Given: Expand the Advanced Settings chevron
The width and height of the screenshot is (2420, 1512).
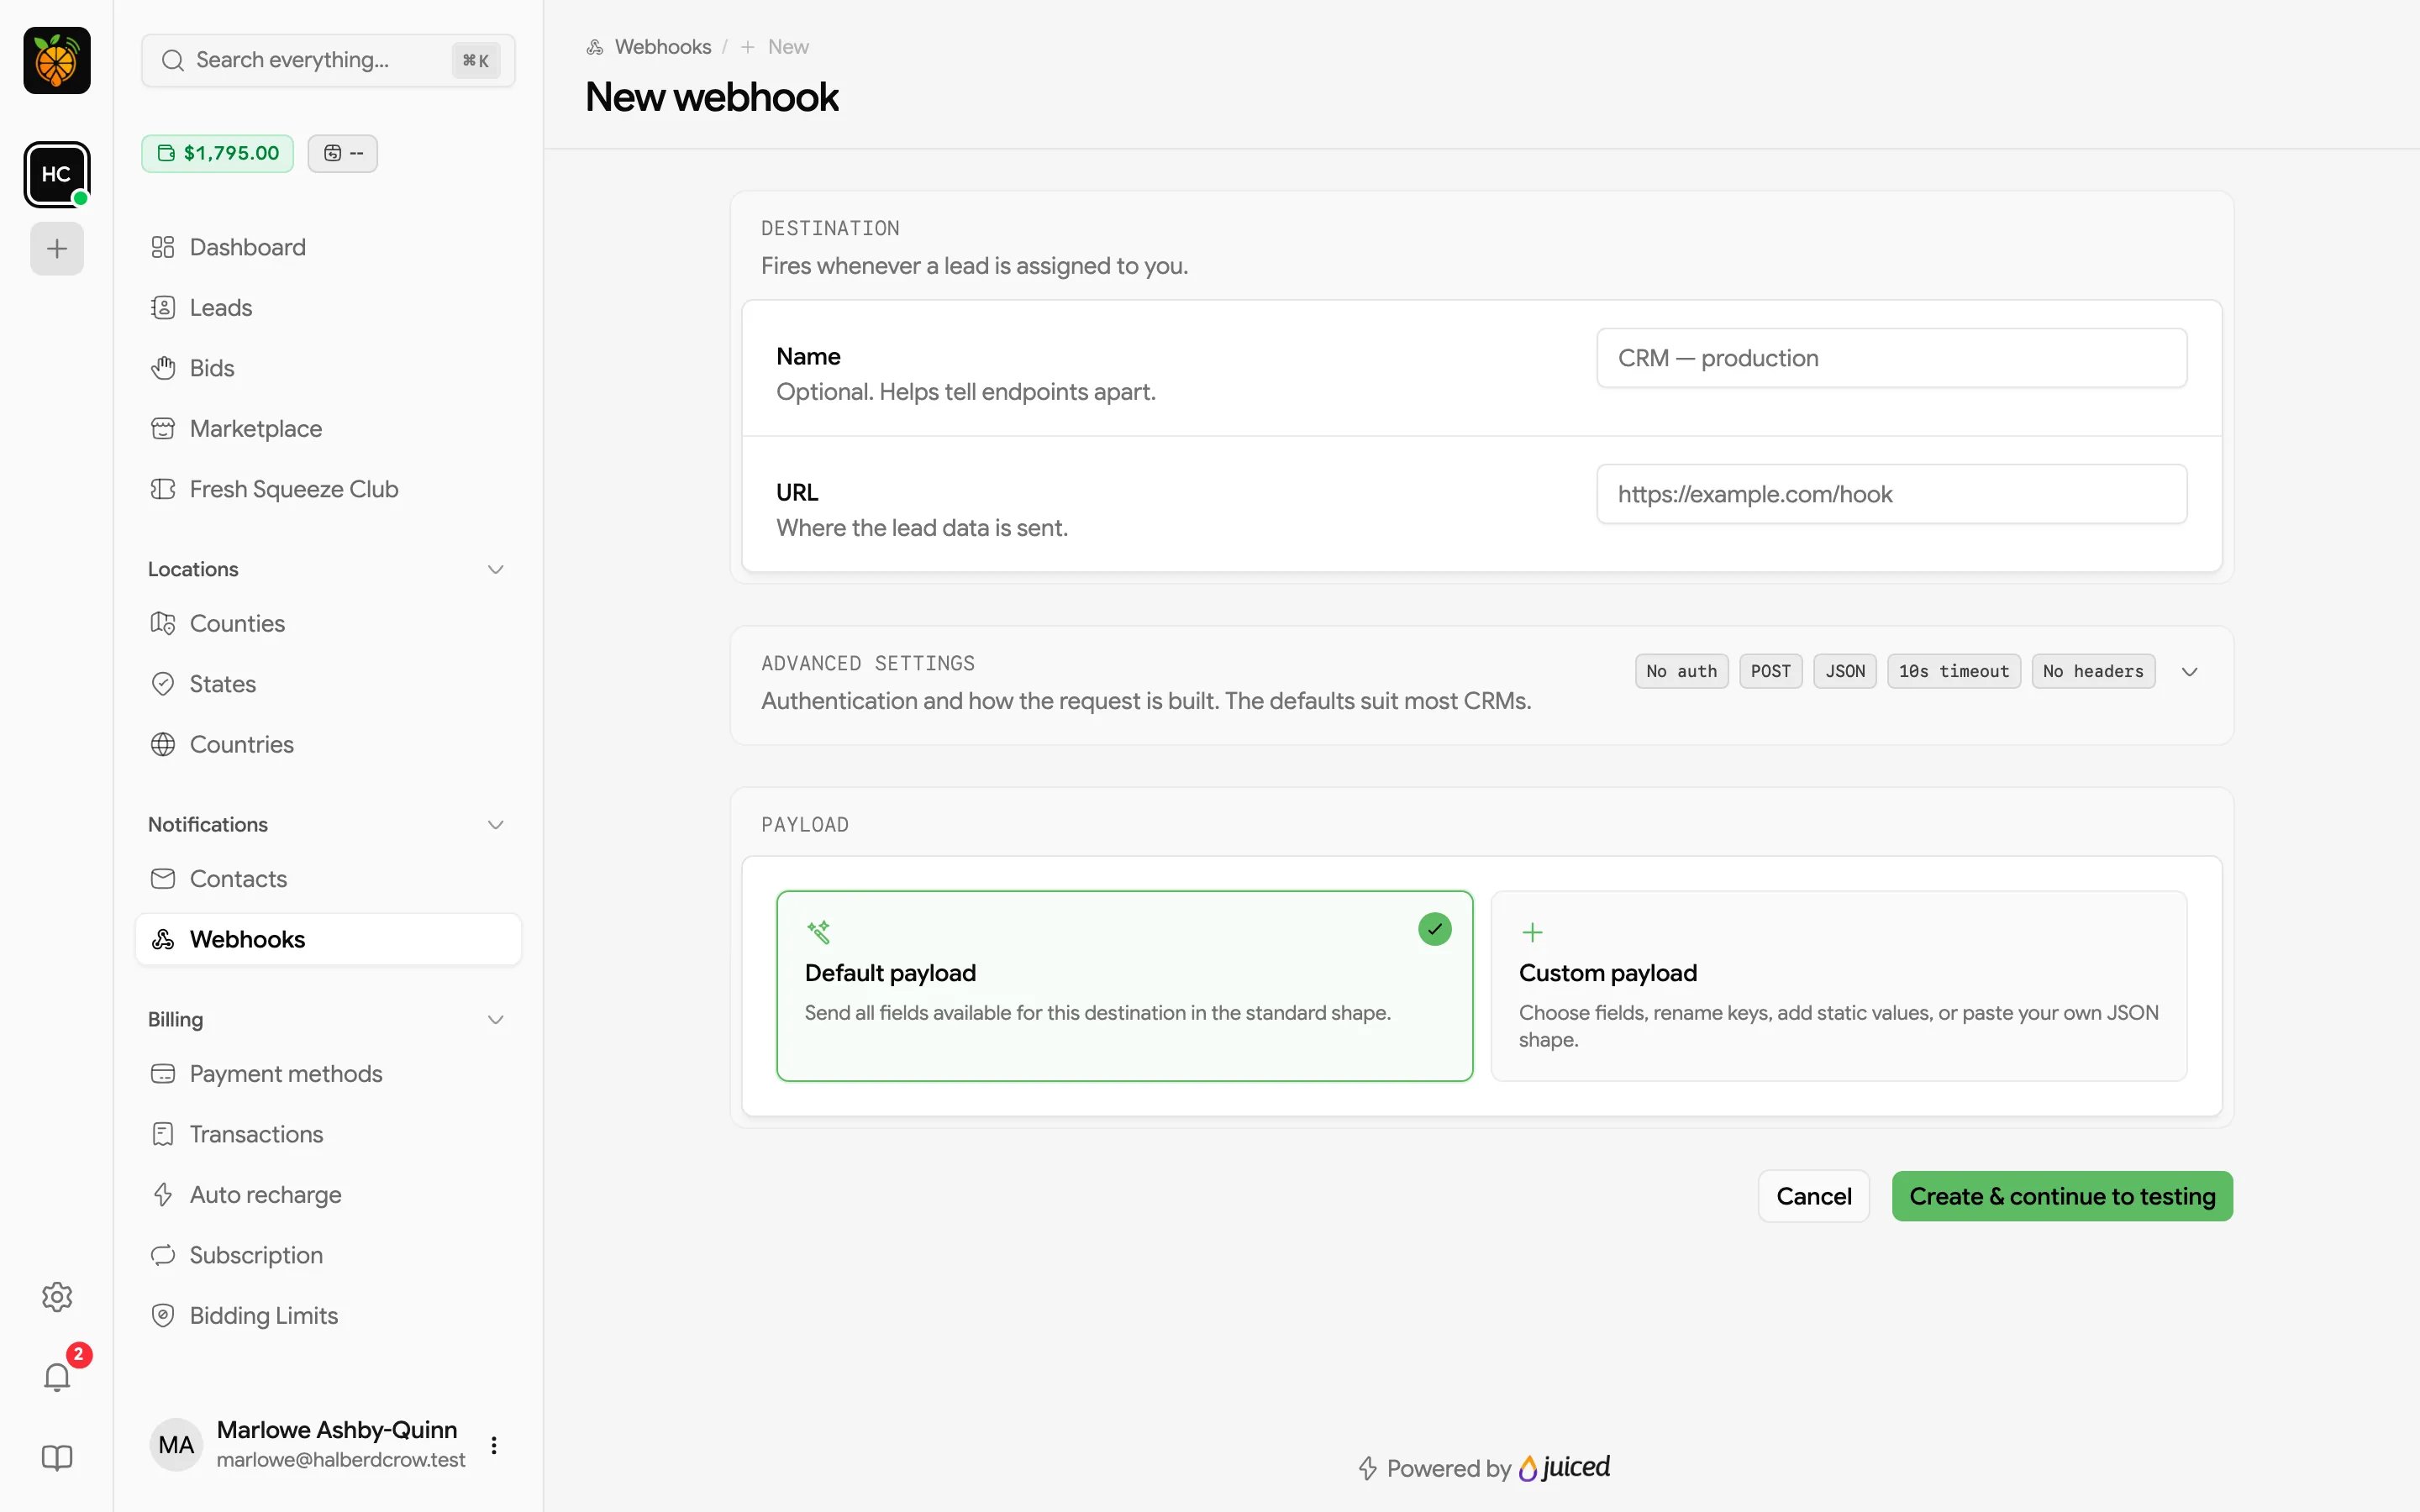Looking at the screenshot, I should point(2189,671).
